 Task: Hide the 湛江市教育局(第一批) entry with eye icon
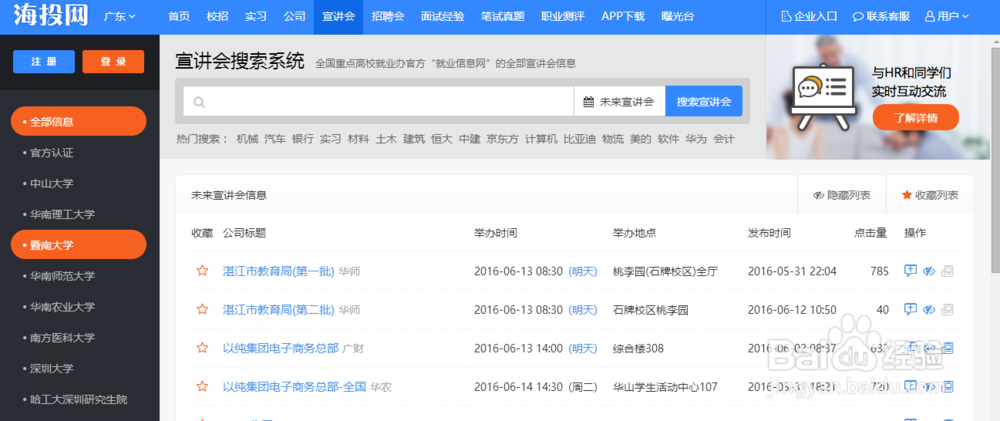929,271
